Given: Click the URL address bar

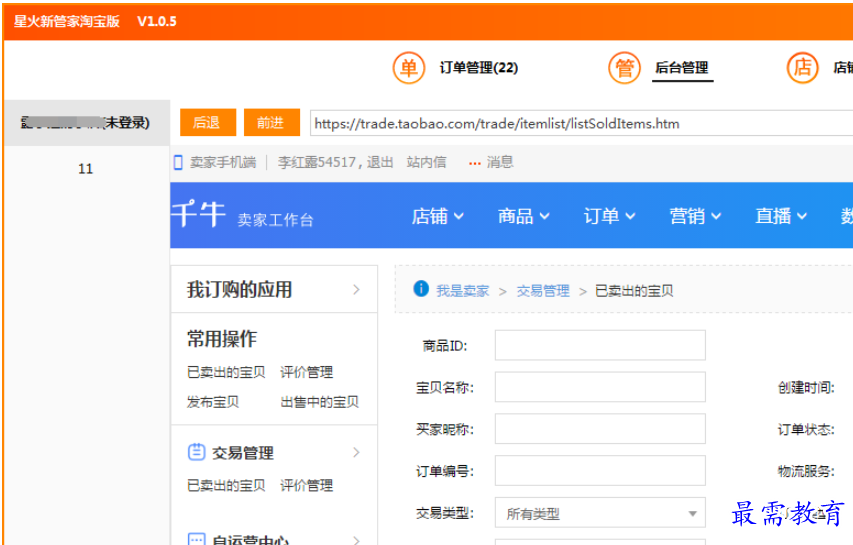Looking at the screenshot, I should coord(581,123).
